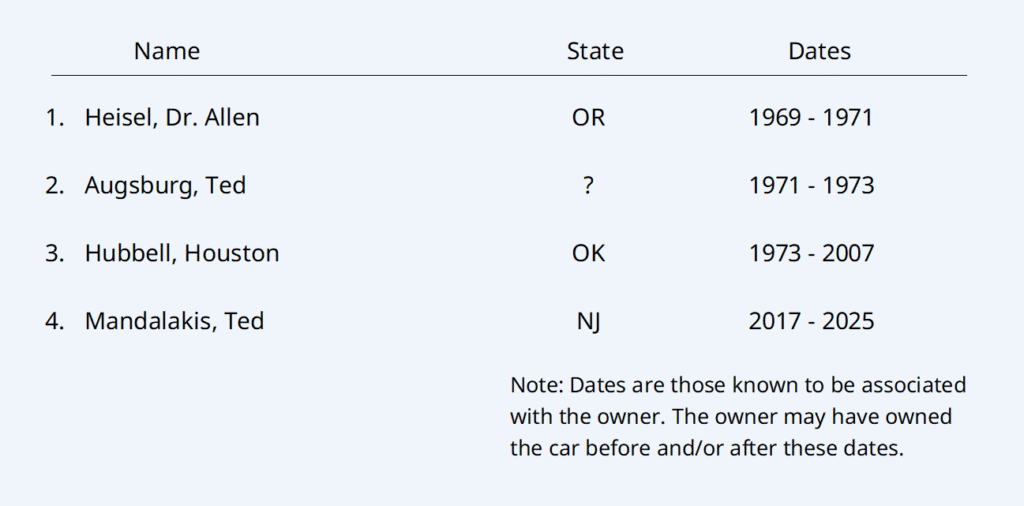Select row number 3

[54, 253]
